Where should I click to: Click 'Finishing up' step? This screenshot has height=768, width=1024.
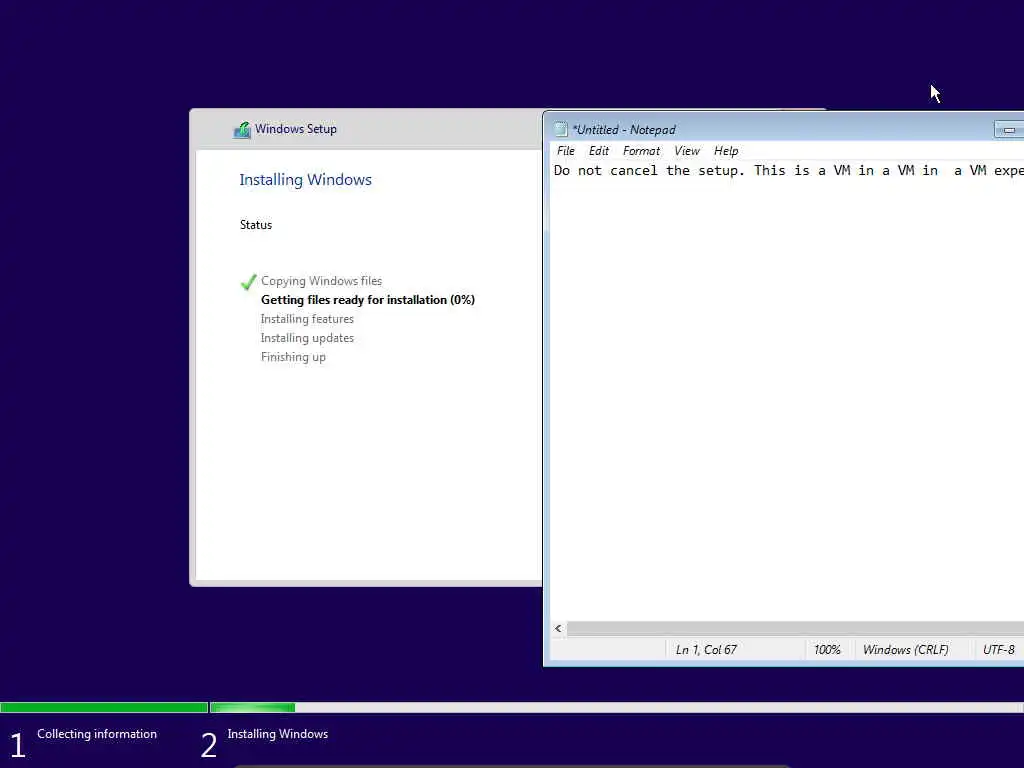tap(293, 357)
